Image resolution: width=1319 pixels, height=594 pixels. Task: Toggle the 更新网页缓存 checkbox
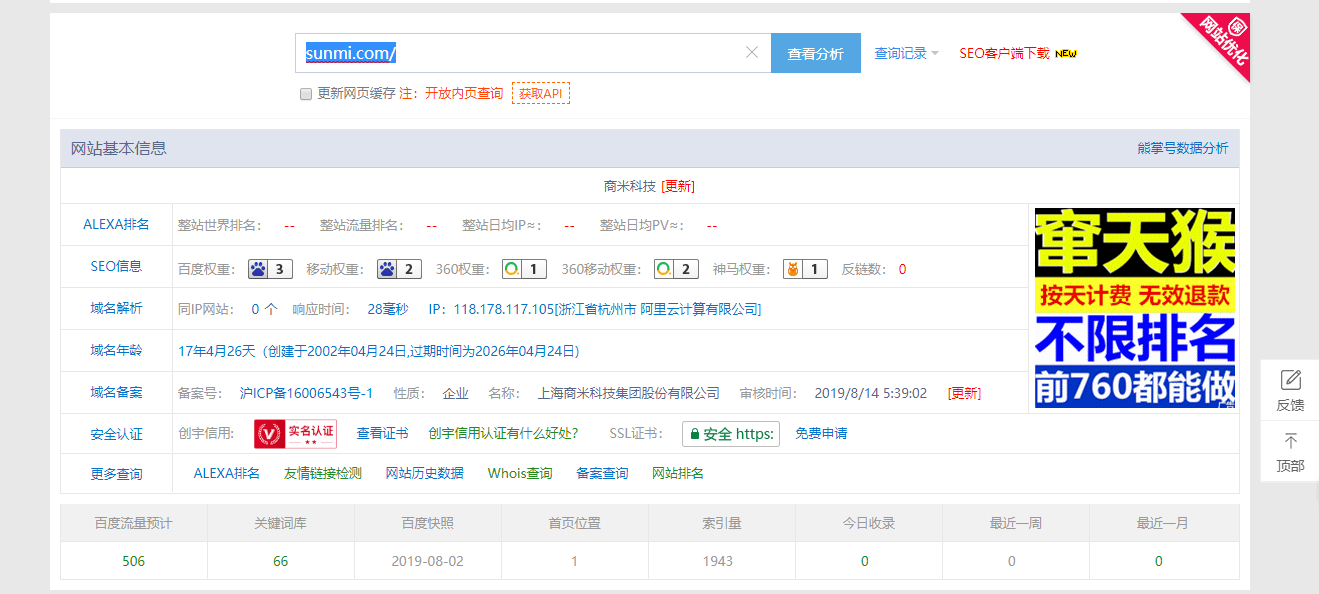click(x=306, y=93)
